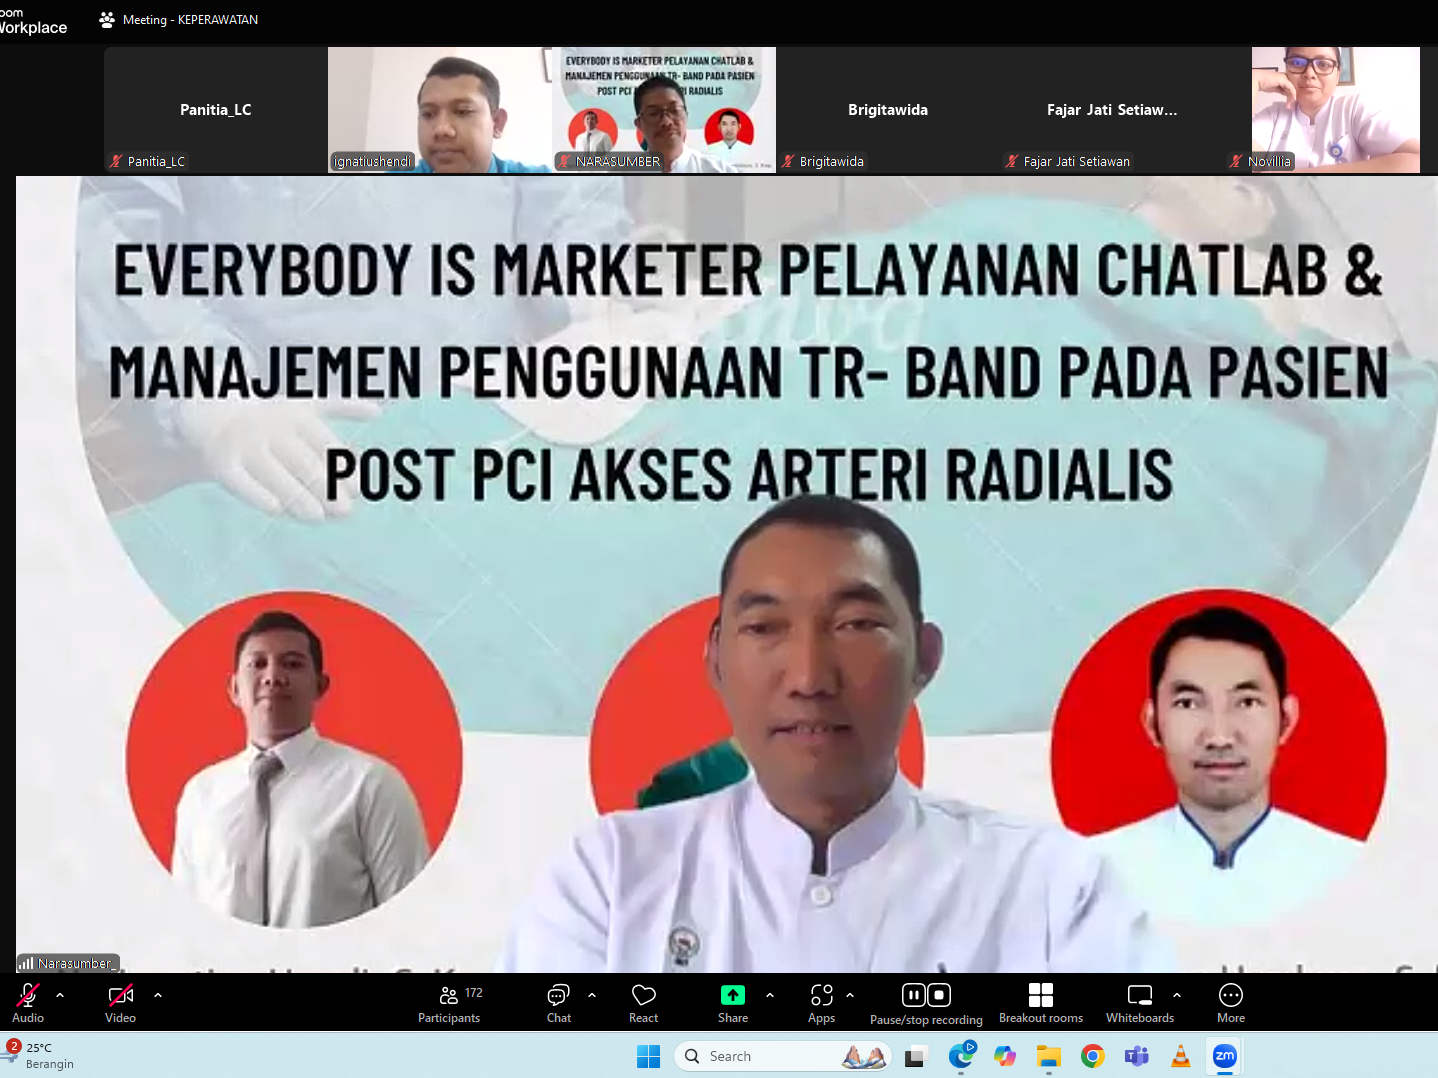Viewport: 1438px width, 1078px height.
Task: Open the Chat panel
Action: (x=558, y=1003)
